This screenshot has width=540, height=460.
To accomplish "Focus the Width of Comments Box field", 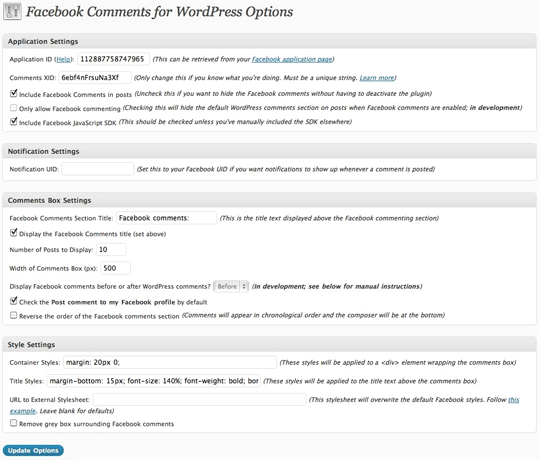I will (x=115, y=268).
